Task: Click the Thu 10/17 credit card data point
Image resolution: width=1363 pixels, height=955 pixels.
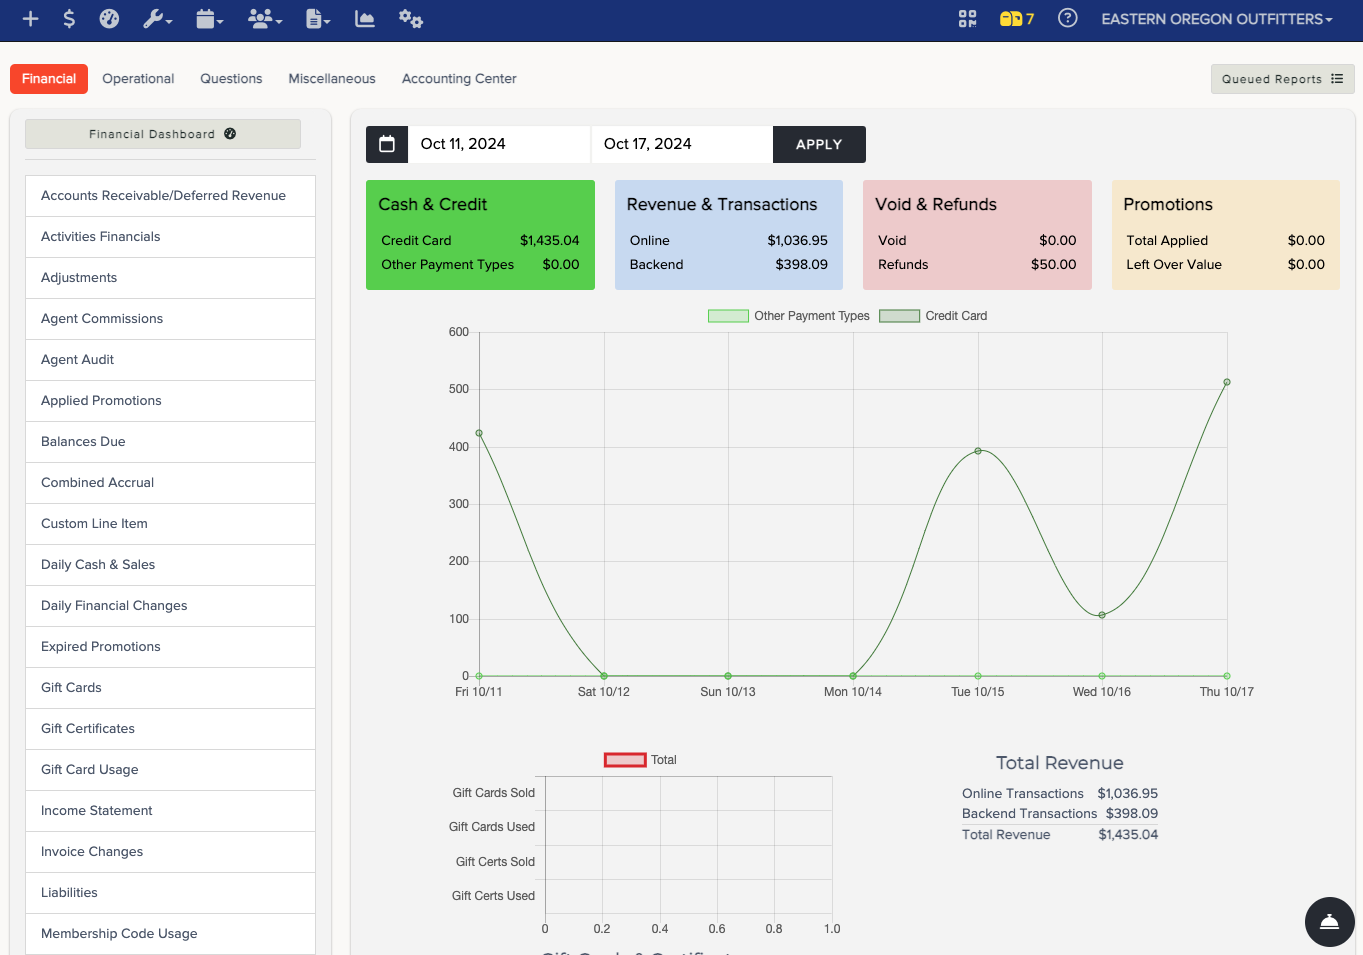Action: (1227, 382)
